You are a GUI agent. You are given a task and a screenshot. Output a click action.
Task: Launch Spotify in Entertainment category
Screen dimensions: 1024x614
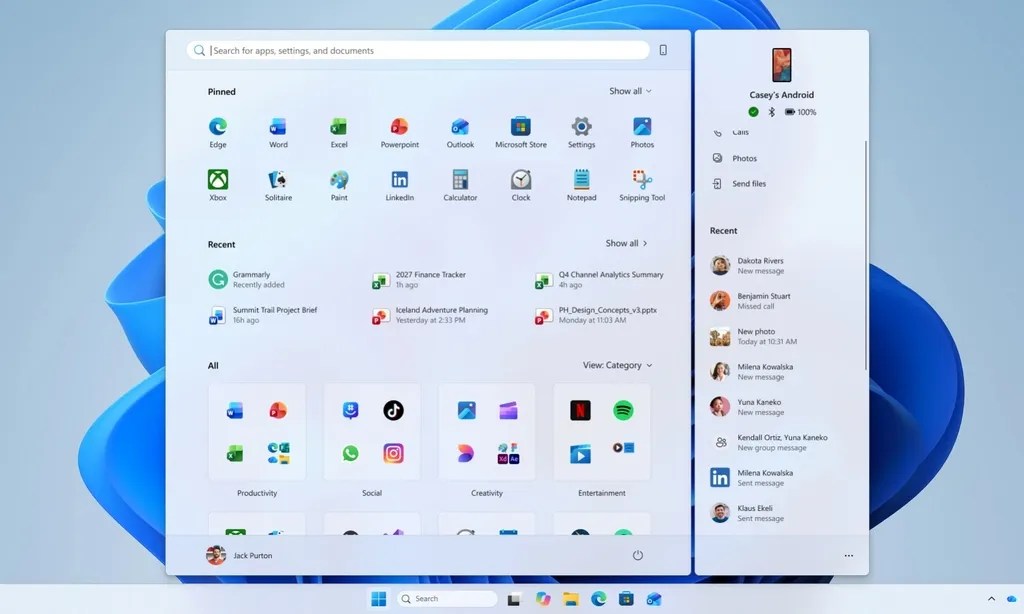(623, 410)
